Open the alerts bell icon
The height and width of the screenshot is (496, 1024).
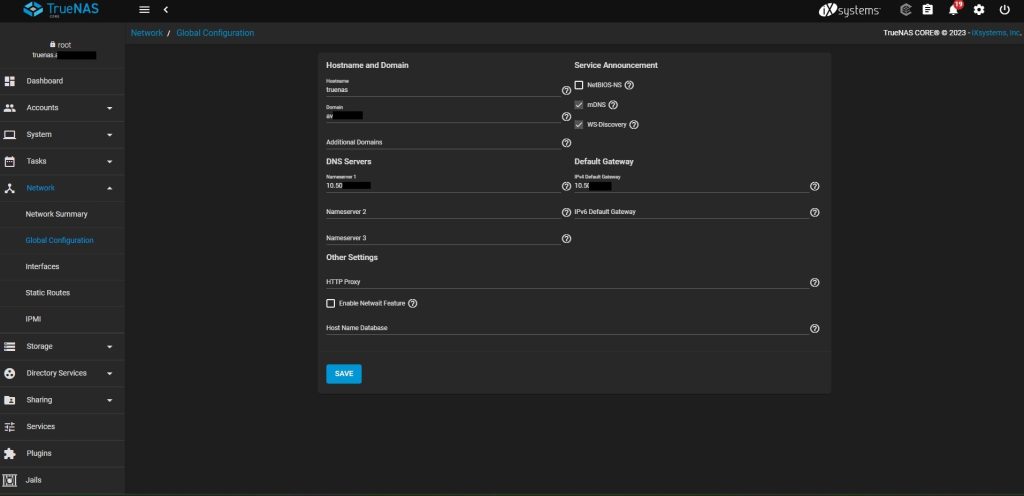point(953,10)
